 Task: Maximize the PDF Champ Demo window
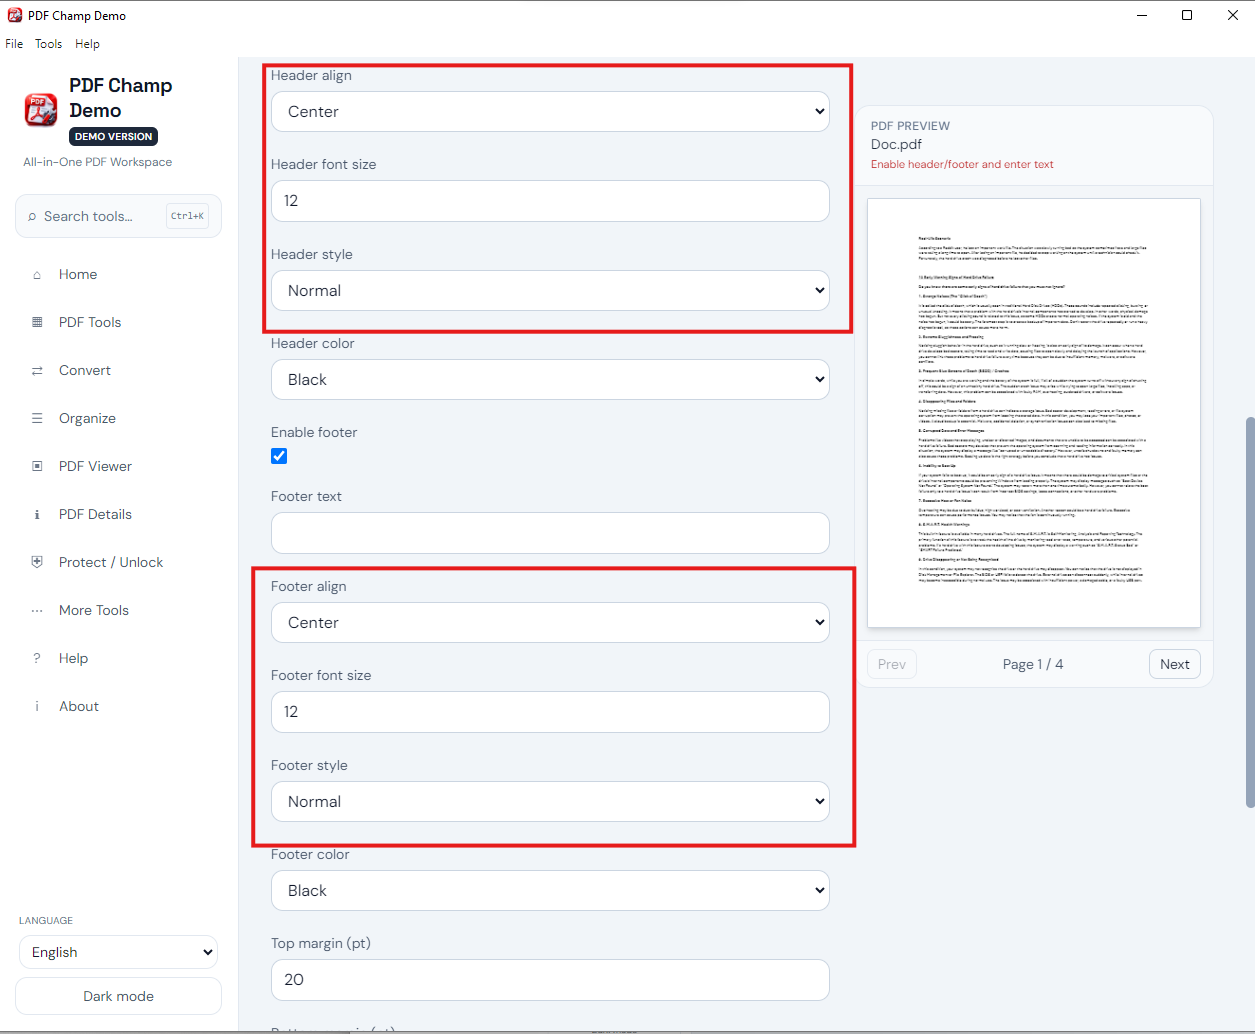(1187, 15)
